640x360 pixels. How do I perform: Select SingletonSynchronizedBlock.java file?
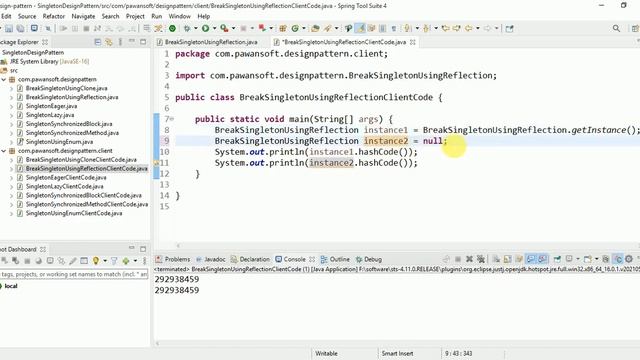[69, 124]
